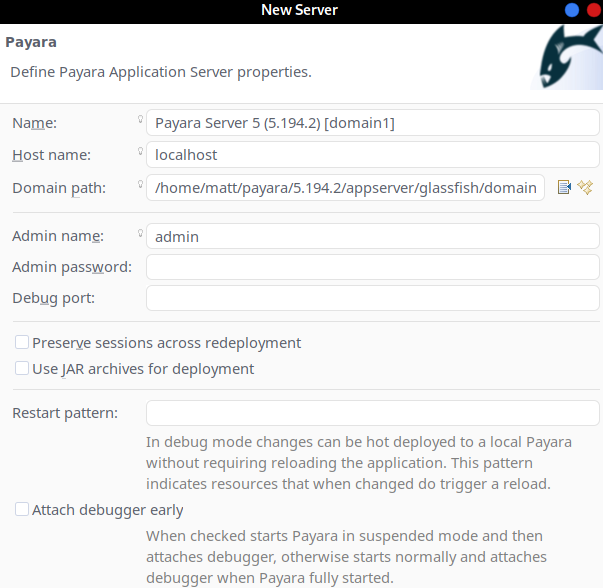The height and width of the screenshot is (588, 603).
Task: Click the Admin name field
Action: click(372, 237)
